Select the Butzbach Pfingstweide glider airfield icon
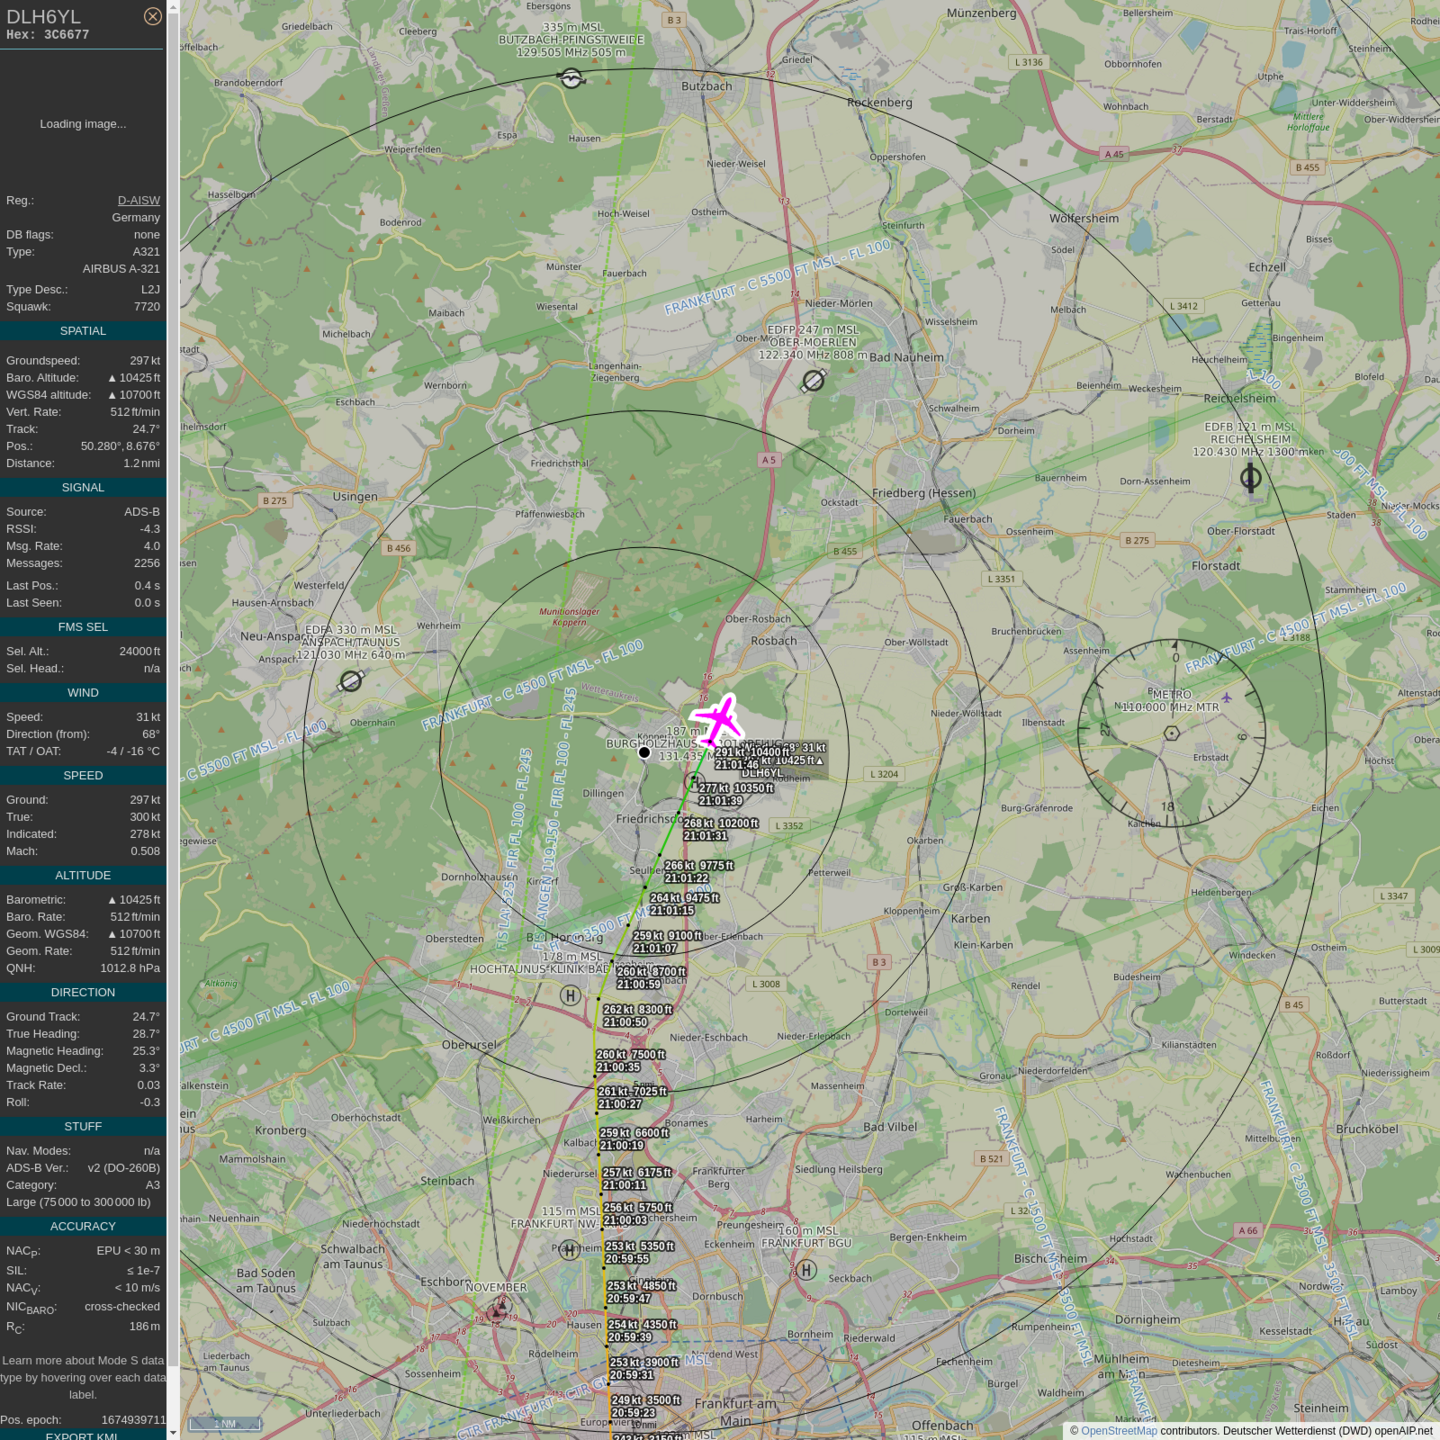 point(571,78)
